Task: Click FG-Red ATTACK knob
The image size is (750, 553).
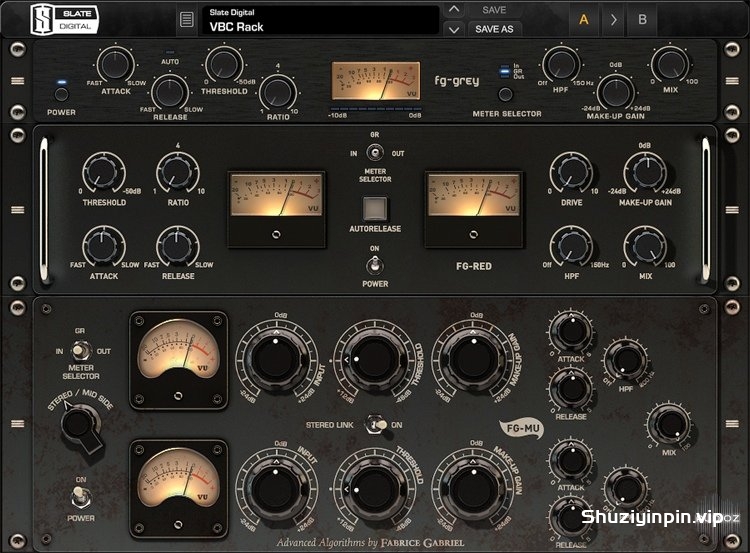Action: (104, 247)
